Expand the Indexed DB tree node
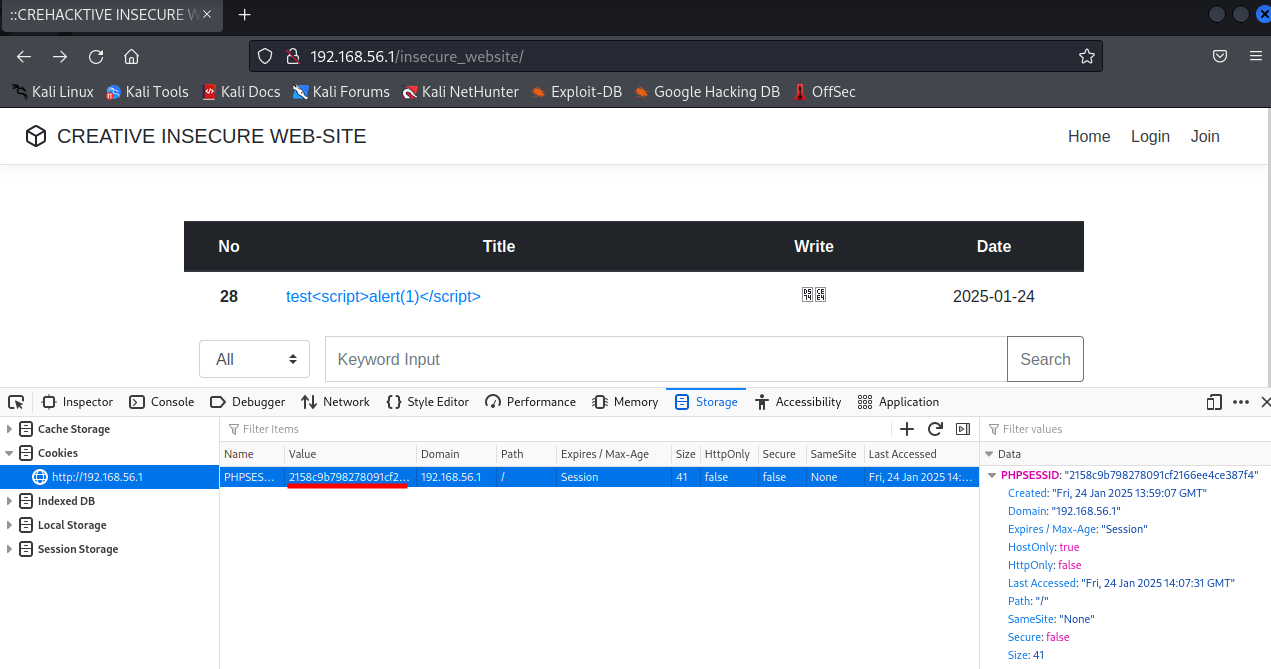This screenshot has width=1271, height=669. tap(10, 501)
